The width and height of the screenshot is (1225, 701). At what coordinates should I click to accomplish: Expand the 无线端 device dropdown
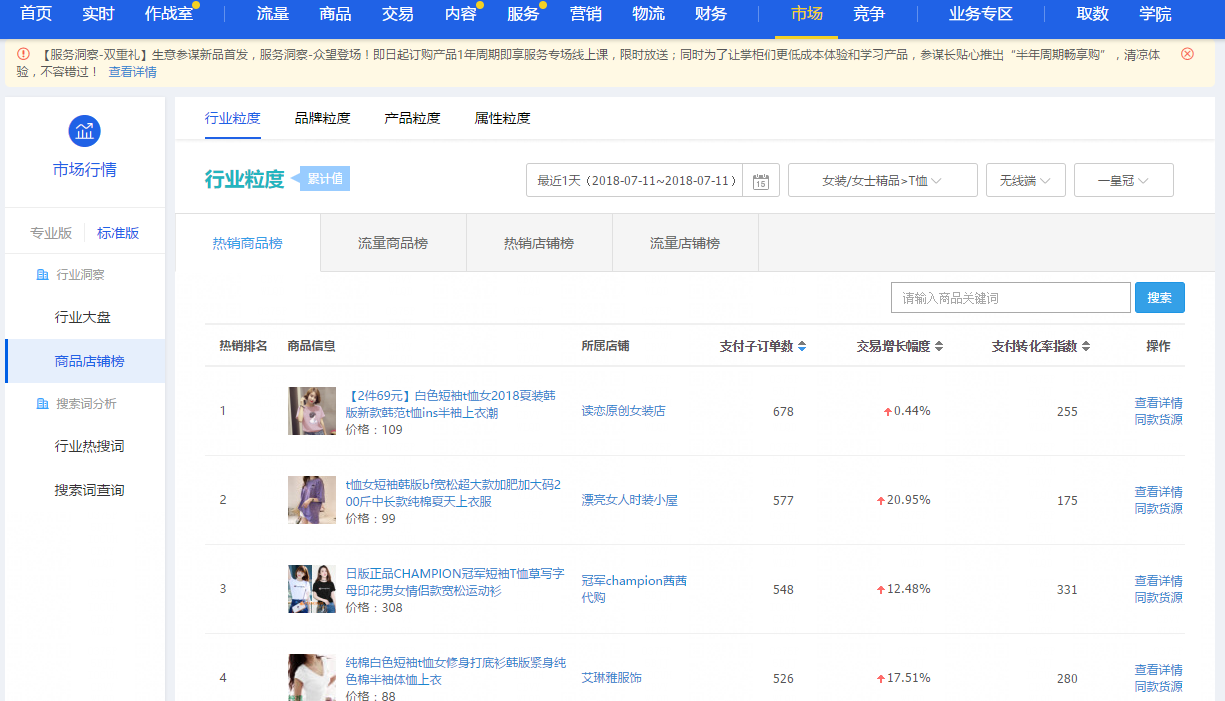(x=1025, y=181)
